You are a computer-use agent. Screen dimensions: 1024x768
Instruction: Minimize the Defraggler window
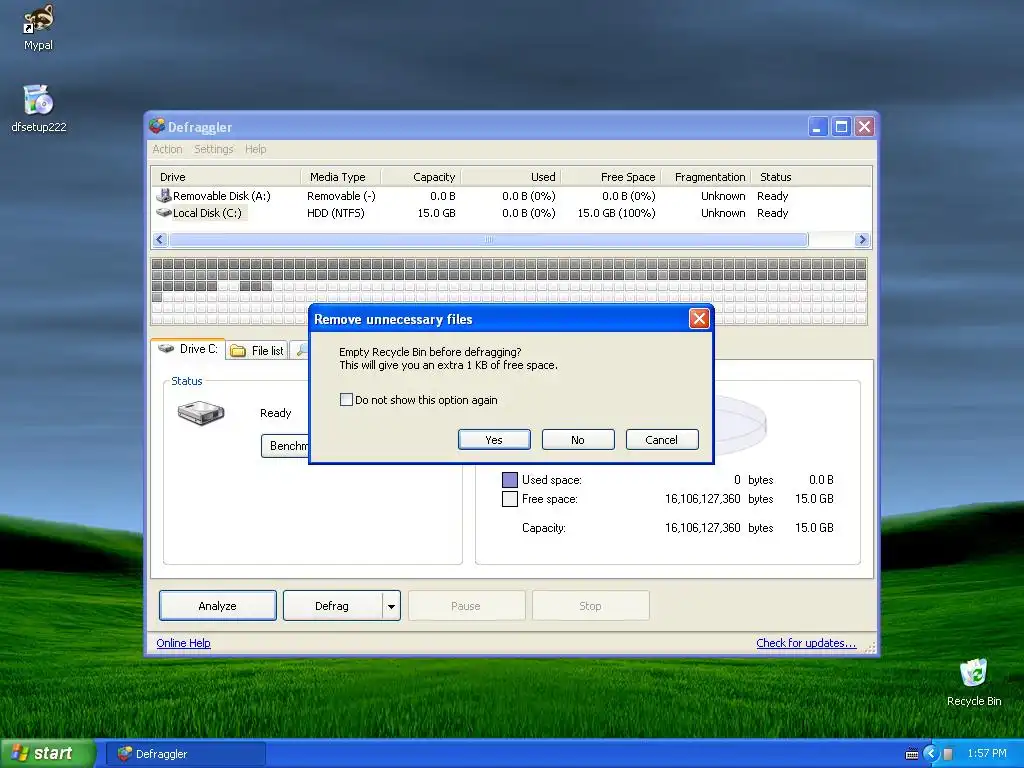click(x=818, y=127)
